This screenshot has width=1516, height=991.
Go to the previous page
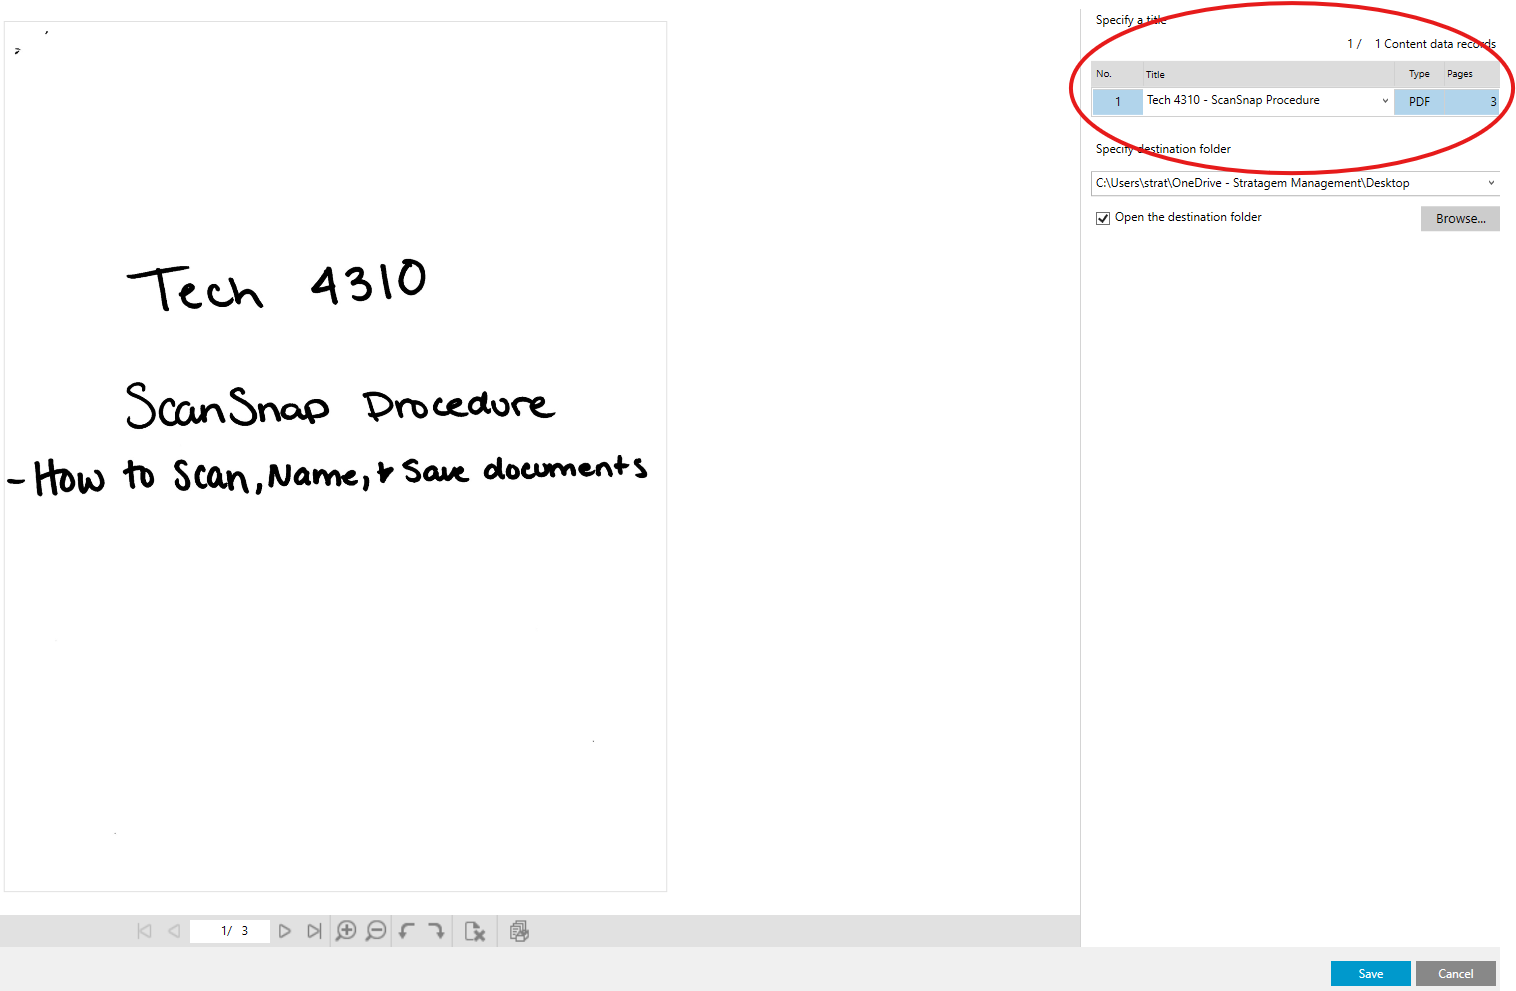click(x=174, y=931)
